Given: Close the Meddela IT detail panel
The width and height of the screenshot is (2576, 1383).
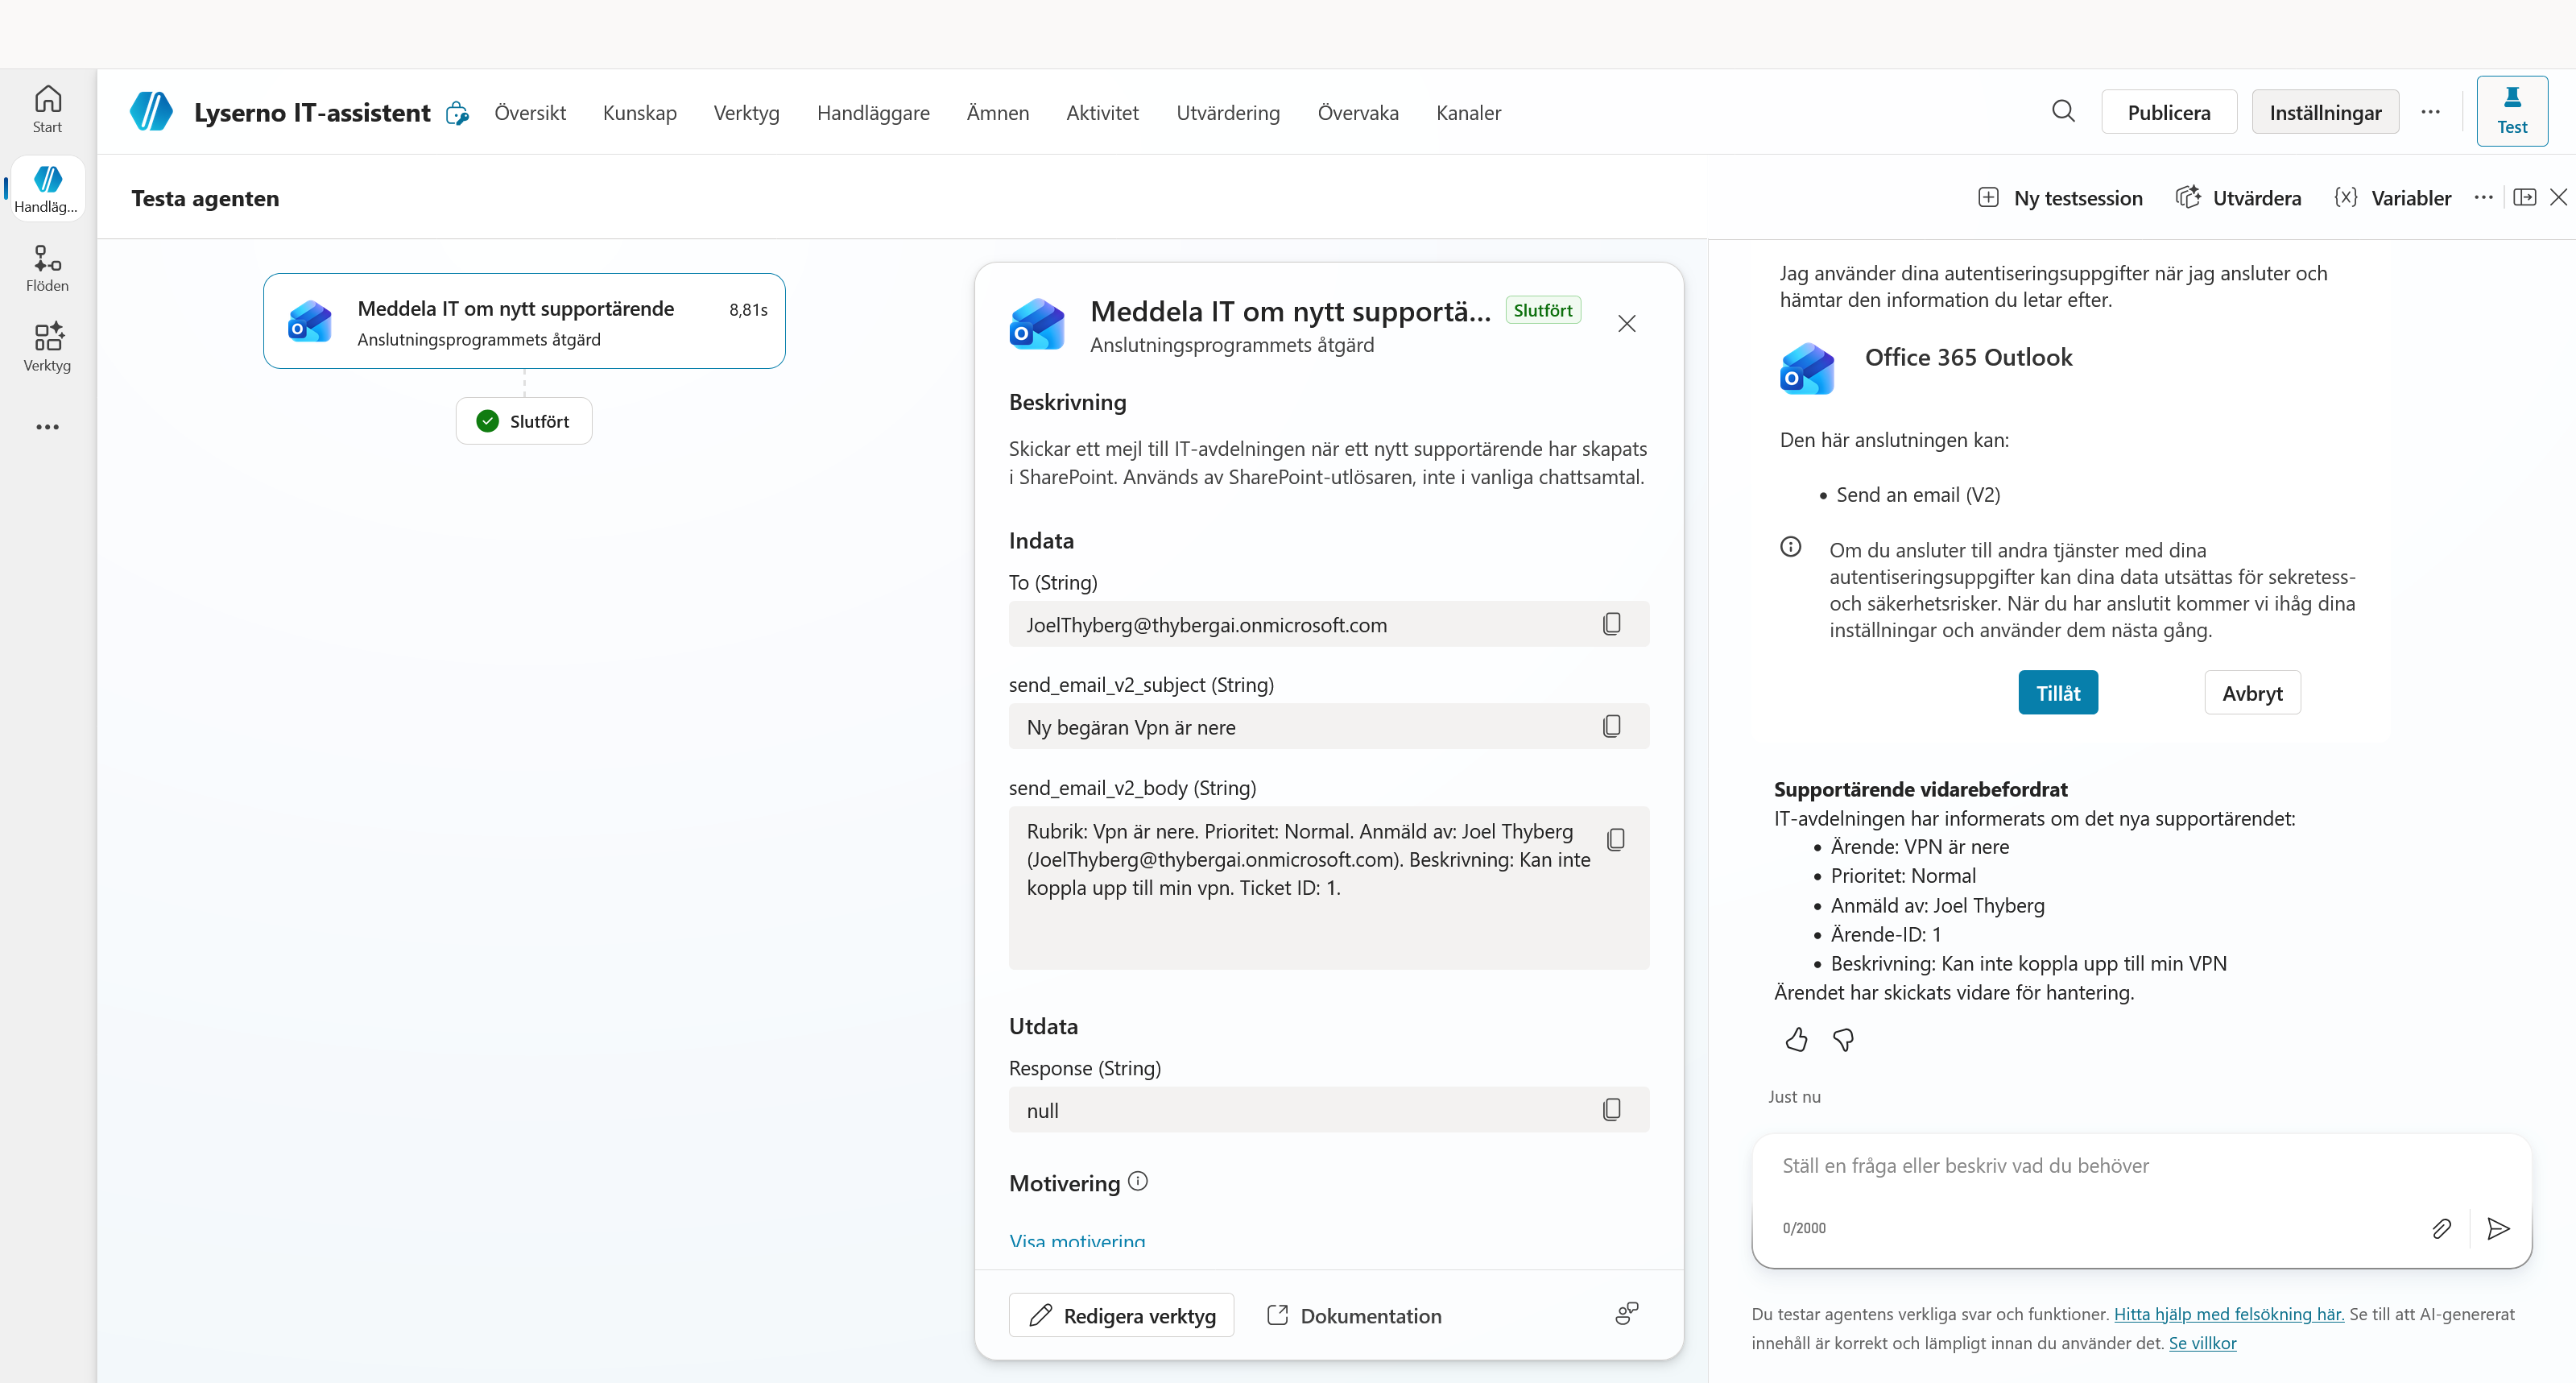Looking at the screenshot, I should click(1627, 324).
